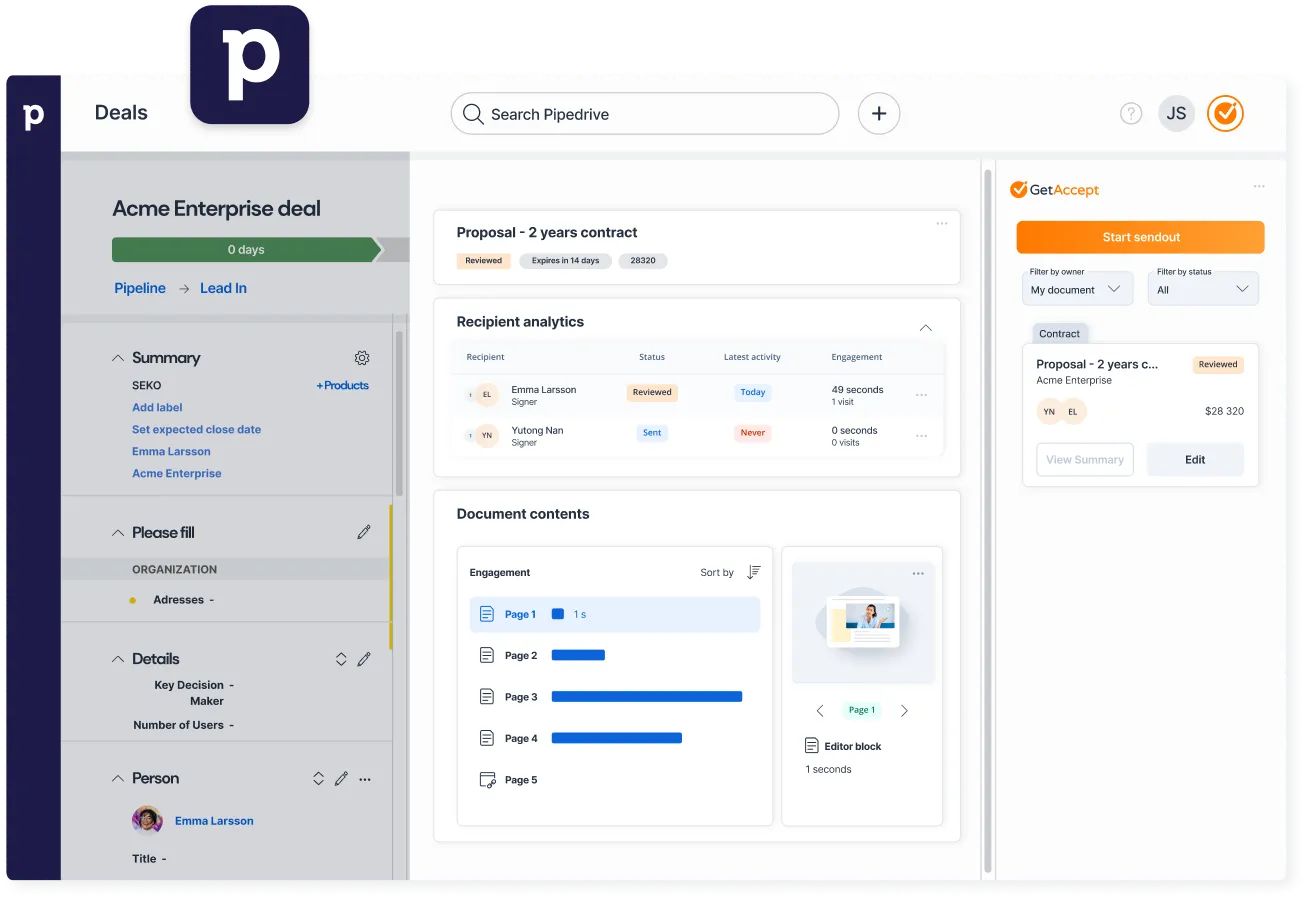The image size is (1306, 899).
Task: Click the Sort by order icon
Action: (754, 572)
